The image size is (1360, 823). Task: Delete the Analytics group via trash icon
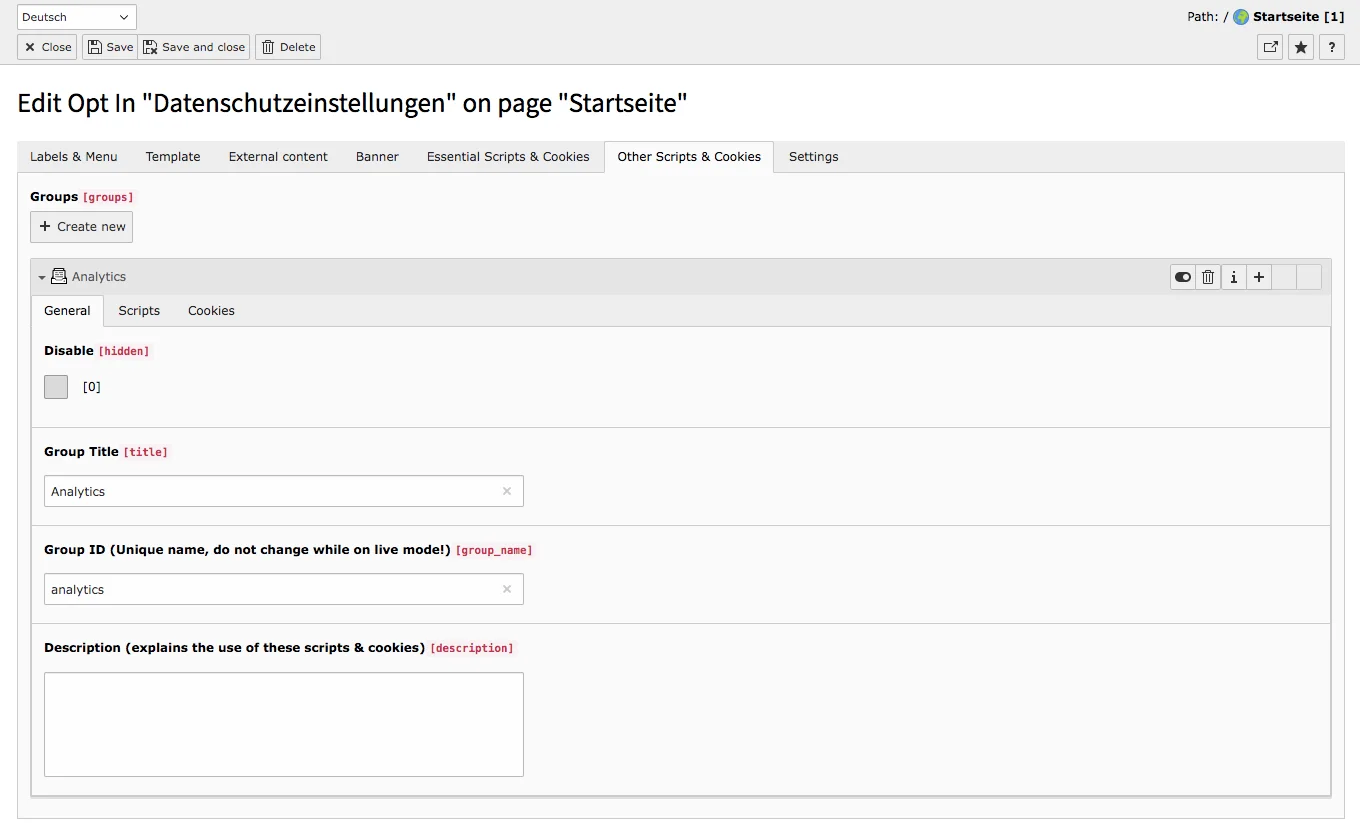click(1207, 277)
